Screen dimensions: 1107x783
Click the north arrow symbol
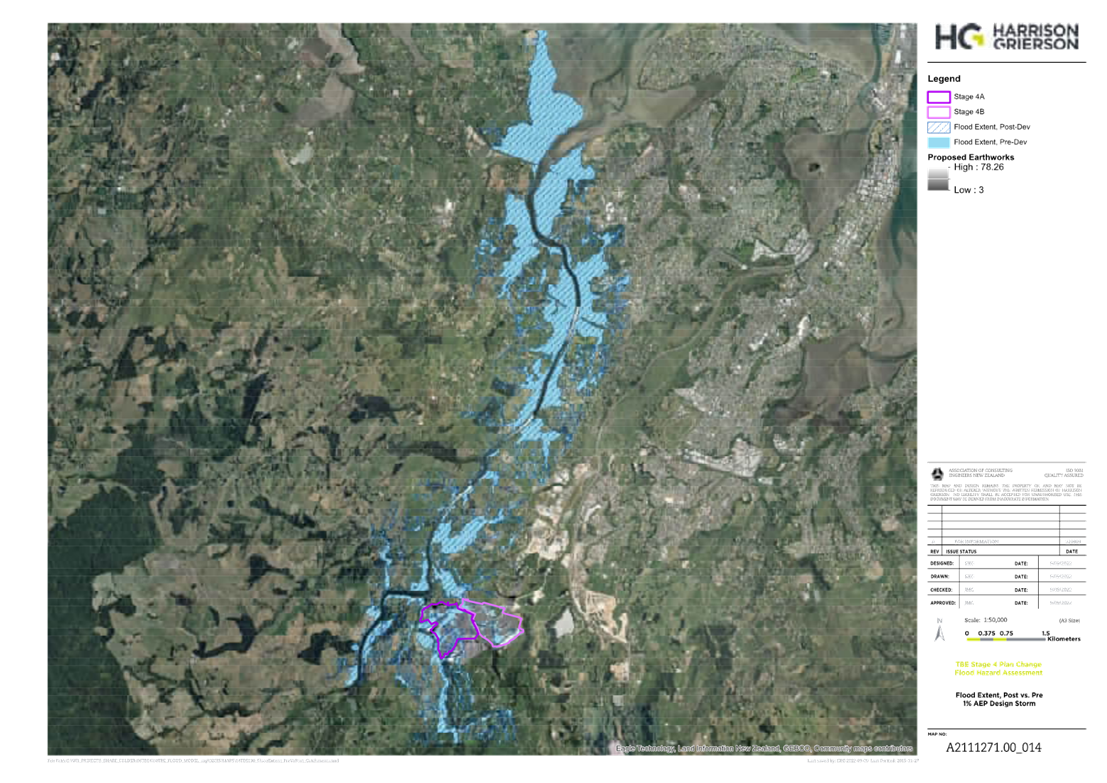939,632
